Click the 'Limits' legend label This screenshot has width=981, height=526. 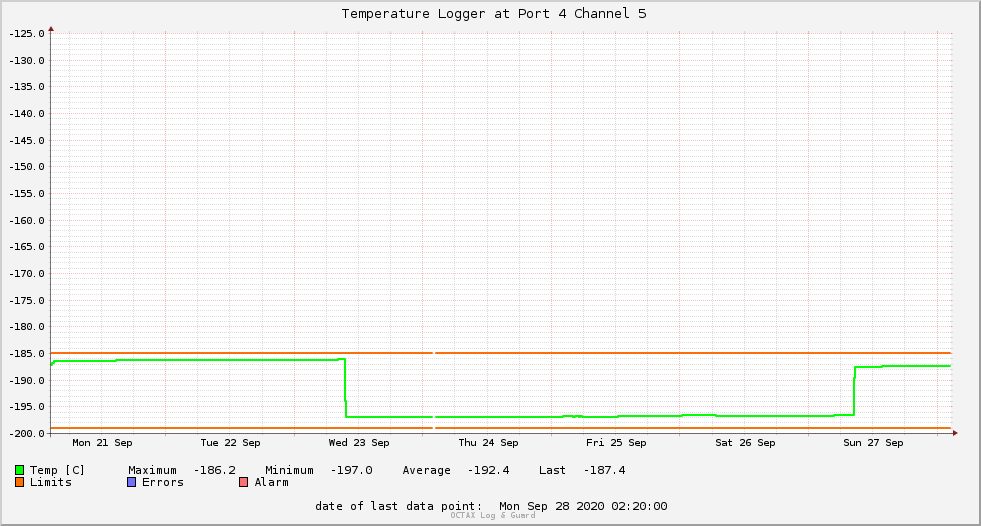pos(51,482)
